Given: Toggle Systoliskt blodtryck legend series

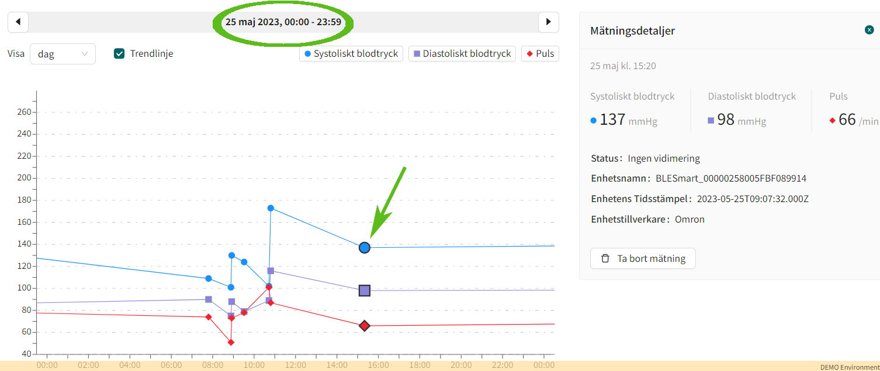Looking at the screenshot, I should coord(351,54).
